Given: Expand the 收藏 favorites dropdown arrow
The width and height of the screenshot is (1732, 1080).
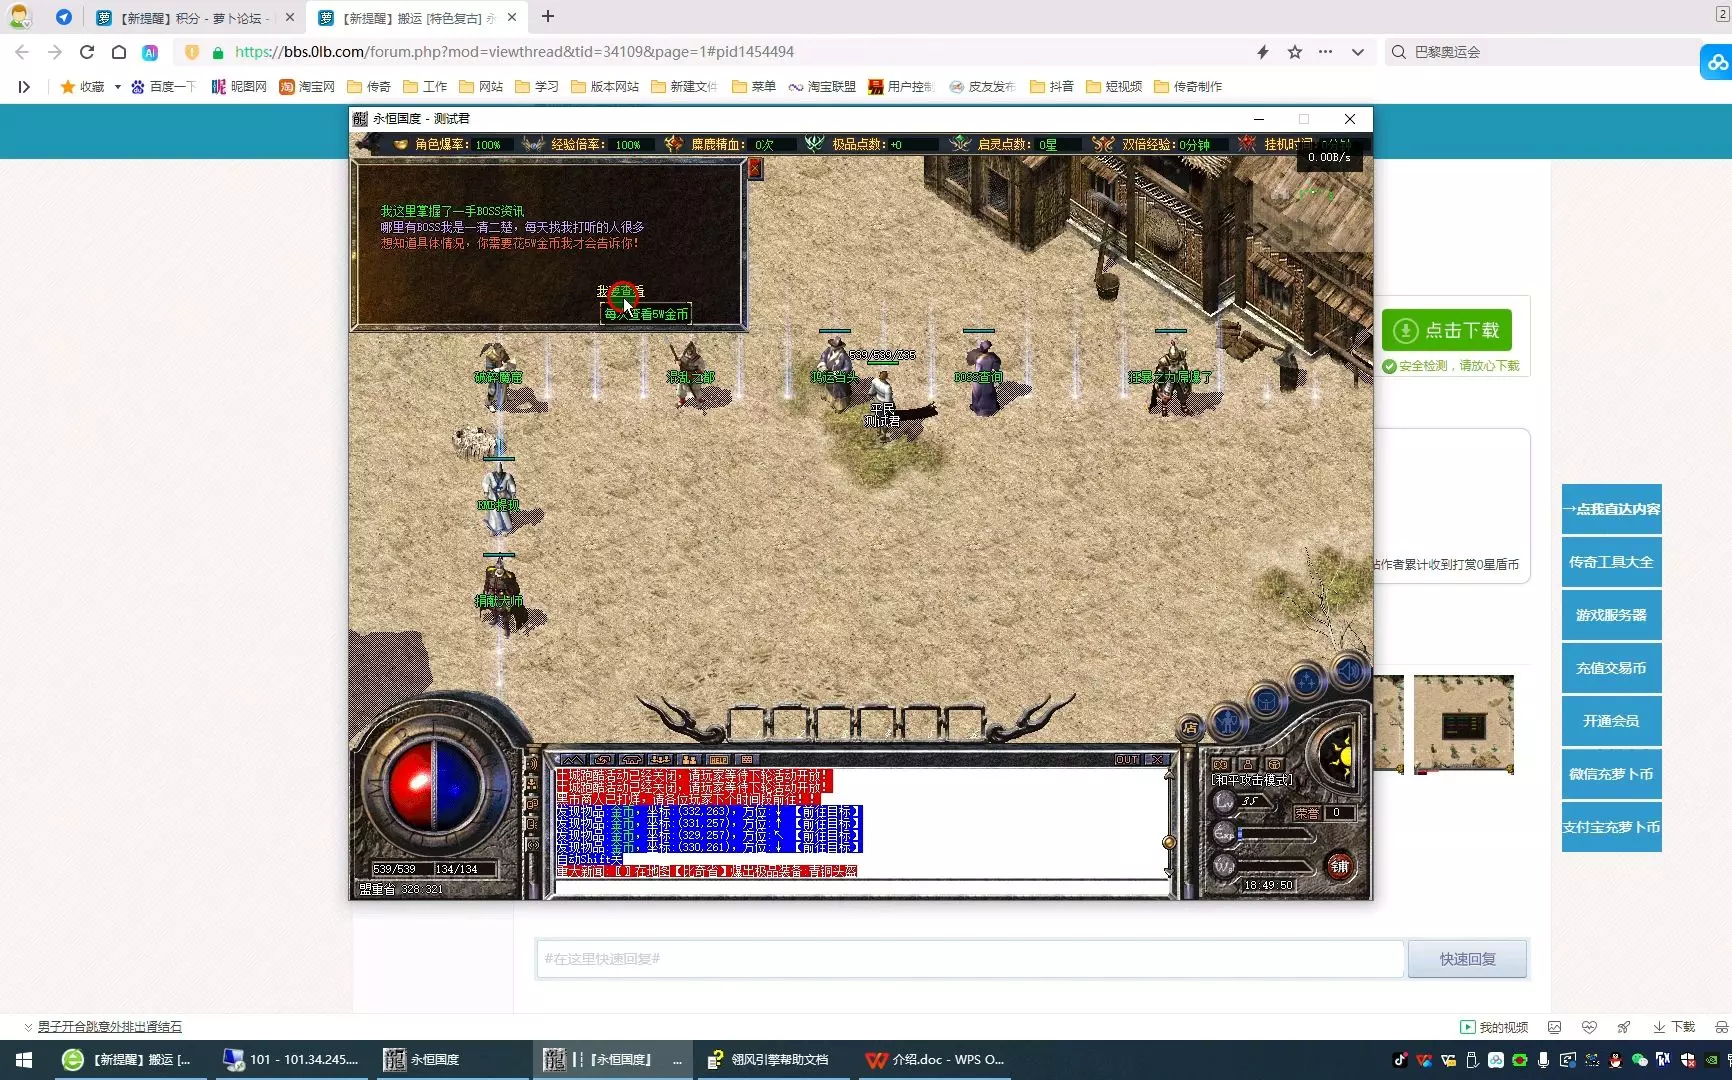Looking at the screenshot, I should click(117, 87).
